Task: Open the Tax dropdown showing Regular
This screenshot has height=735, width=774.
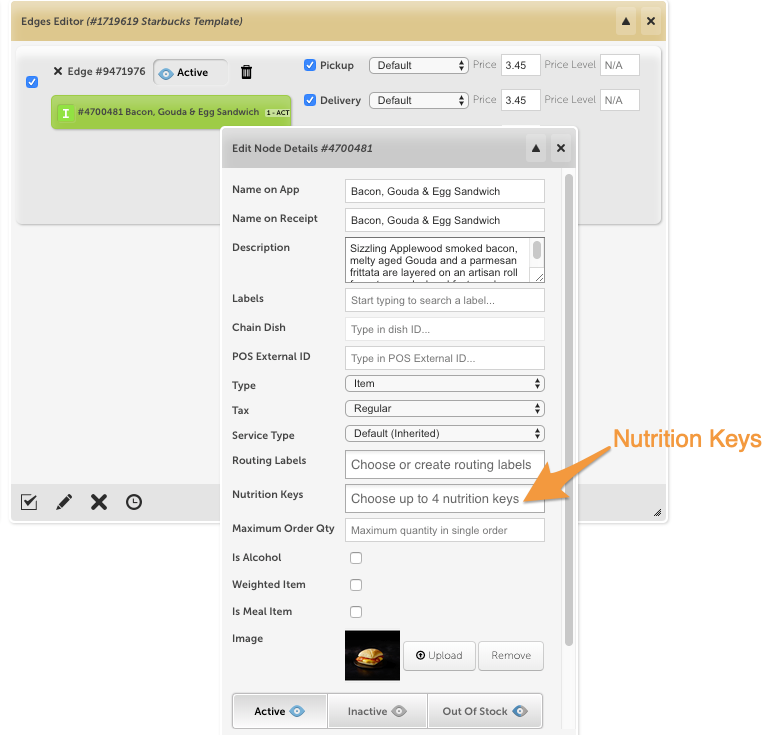Action: (445, 408)
